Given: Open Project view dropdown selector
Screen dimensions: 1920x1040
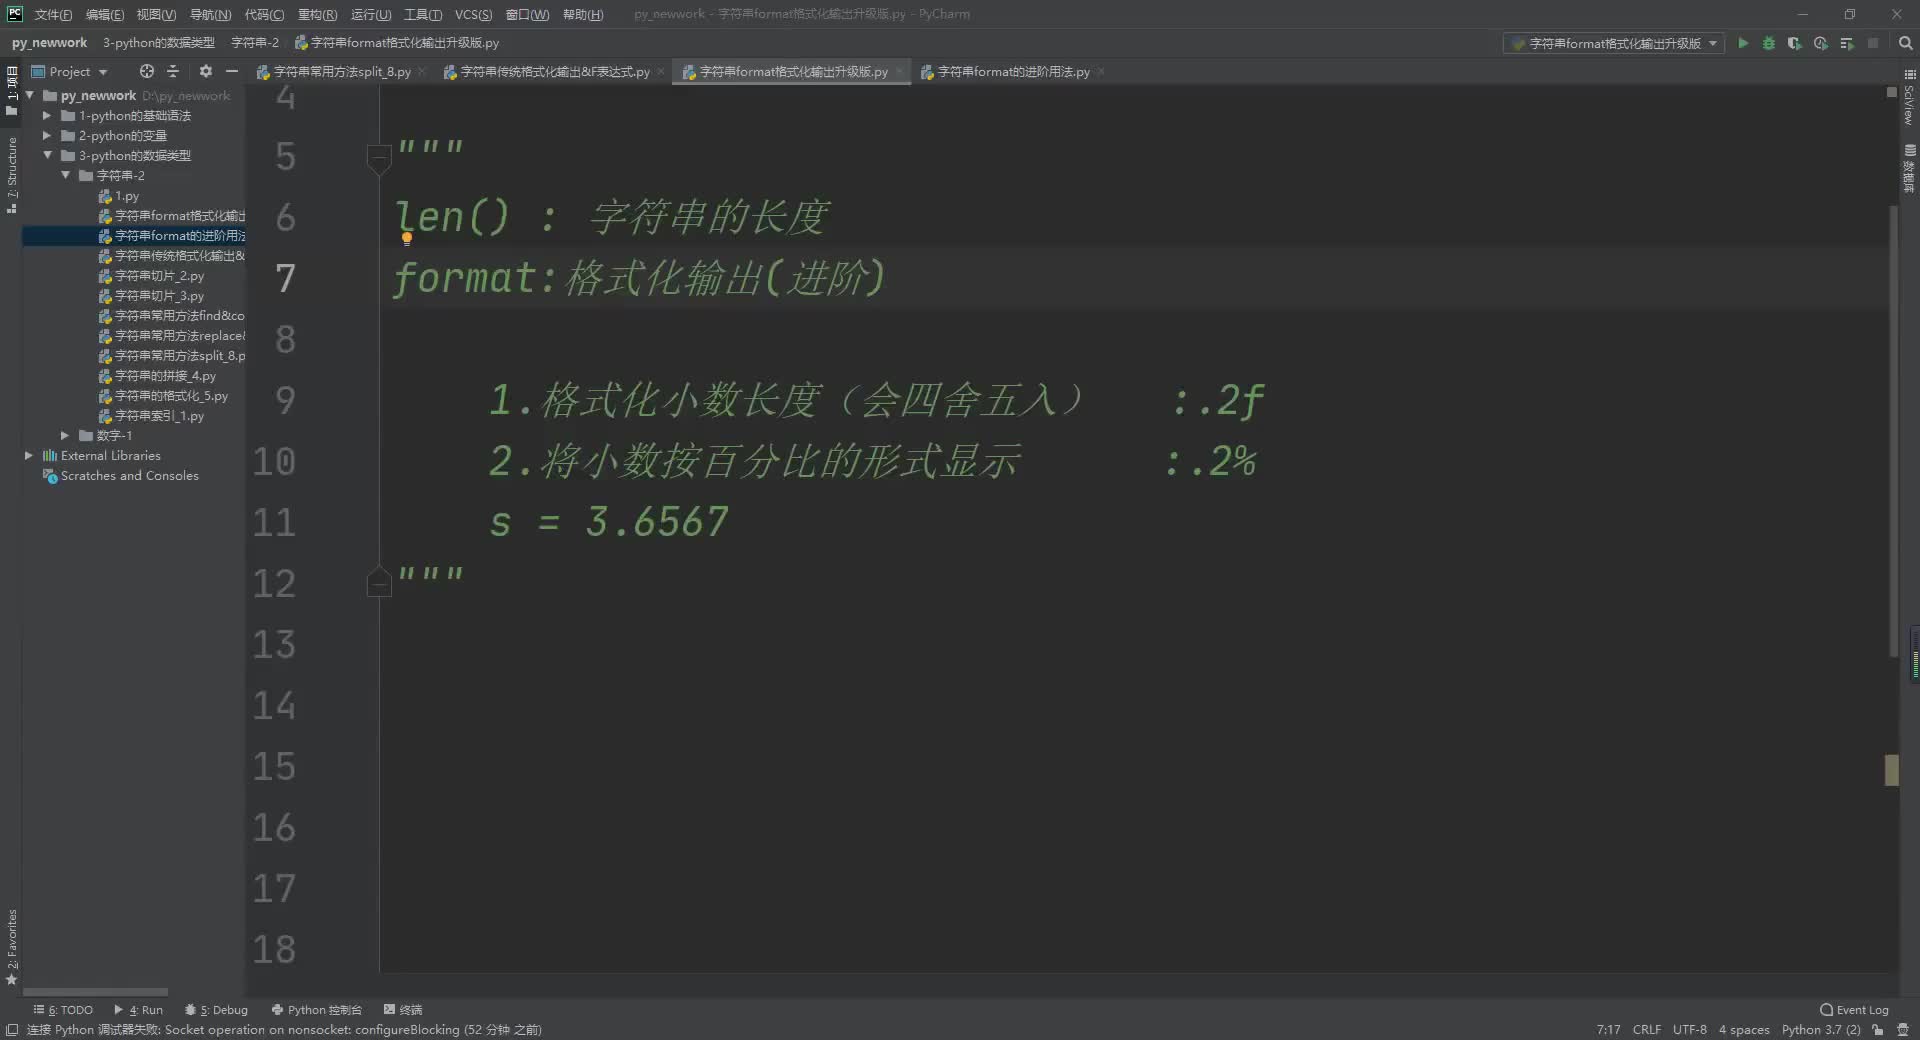Looking at the screenshot, I should click(70, 72).
